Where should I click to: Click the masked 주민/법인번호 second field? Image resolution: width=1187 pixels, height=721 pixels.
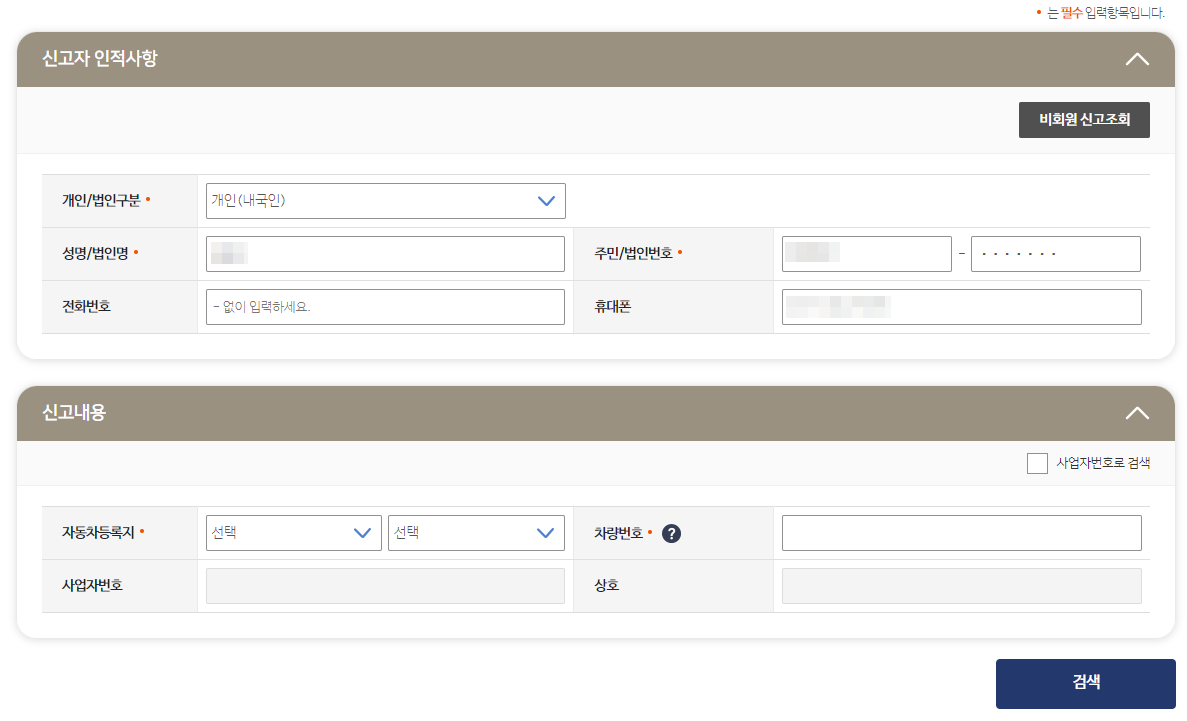(1055, 254)
